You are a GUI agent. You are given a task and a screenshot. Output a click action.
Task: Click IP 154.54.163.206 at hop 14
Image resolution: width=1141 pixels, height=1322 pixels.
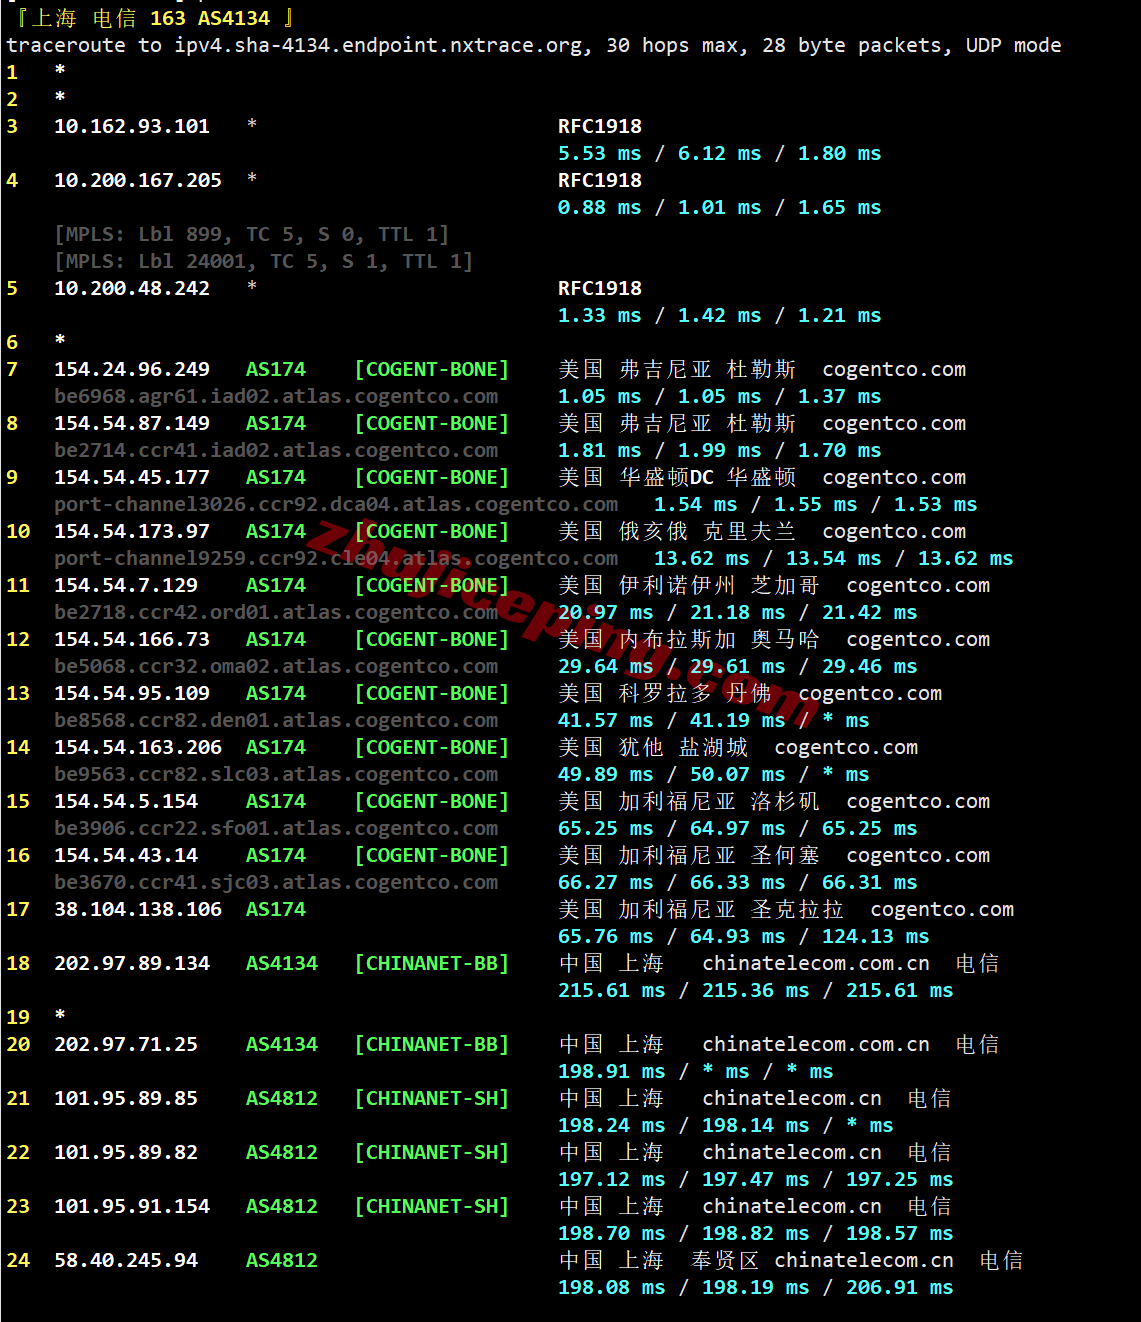pos(138,747)
